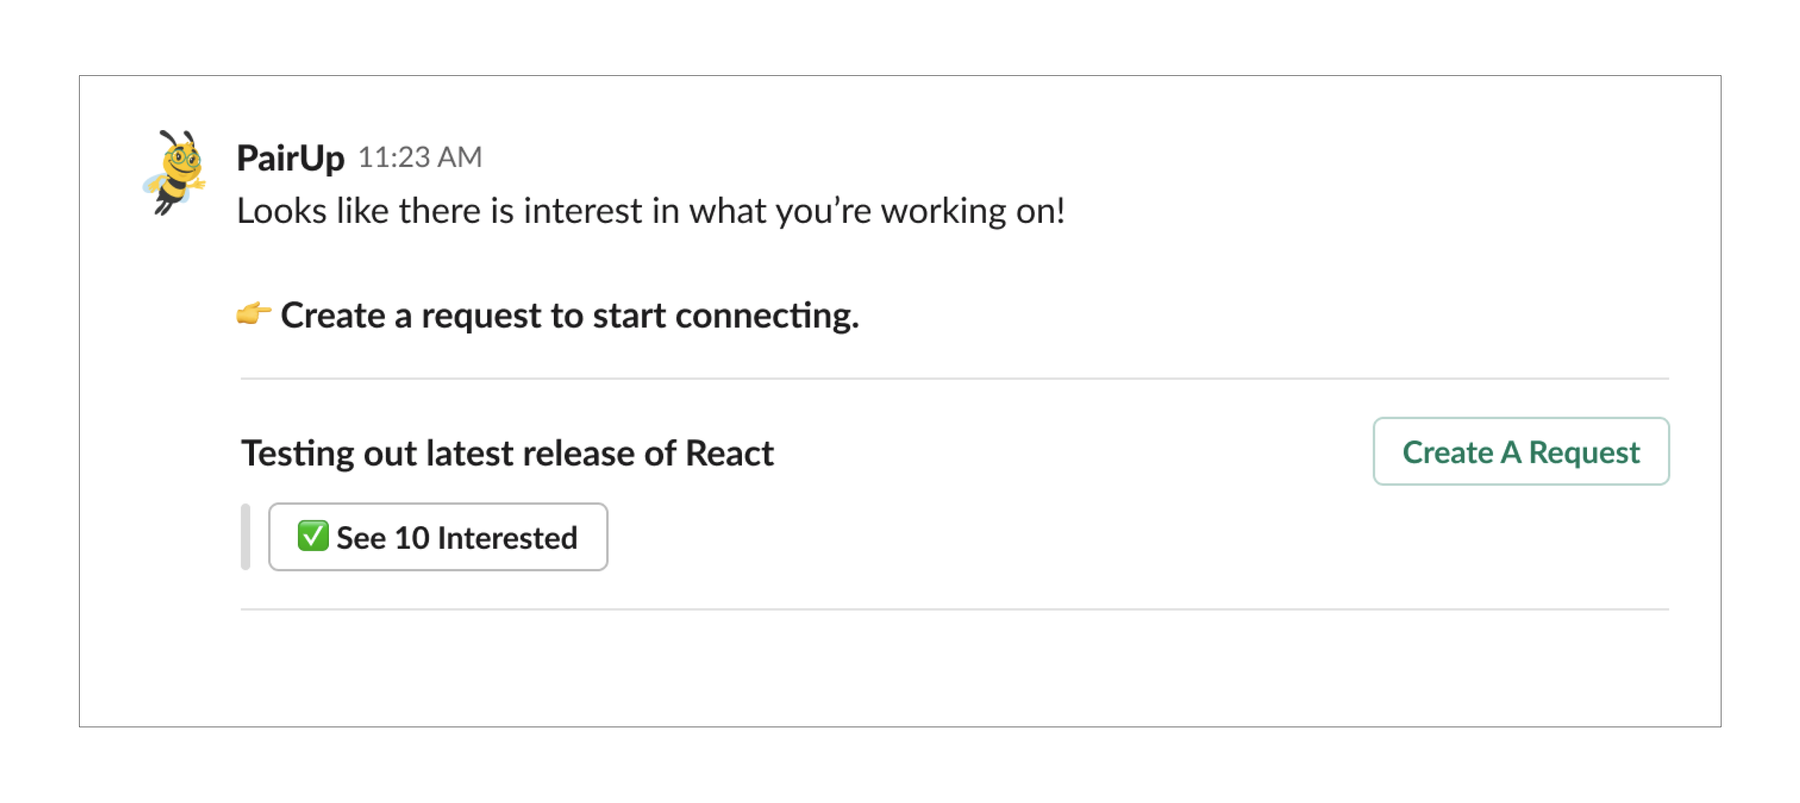Click the word 'Request' in the green button

(x=1584, y=452)
